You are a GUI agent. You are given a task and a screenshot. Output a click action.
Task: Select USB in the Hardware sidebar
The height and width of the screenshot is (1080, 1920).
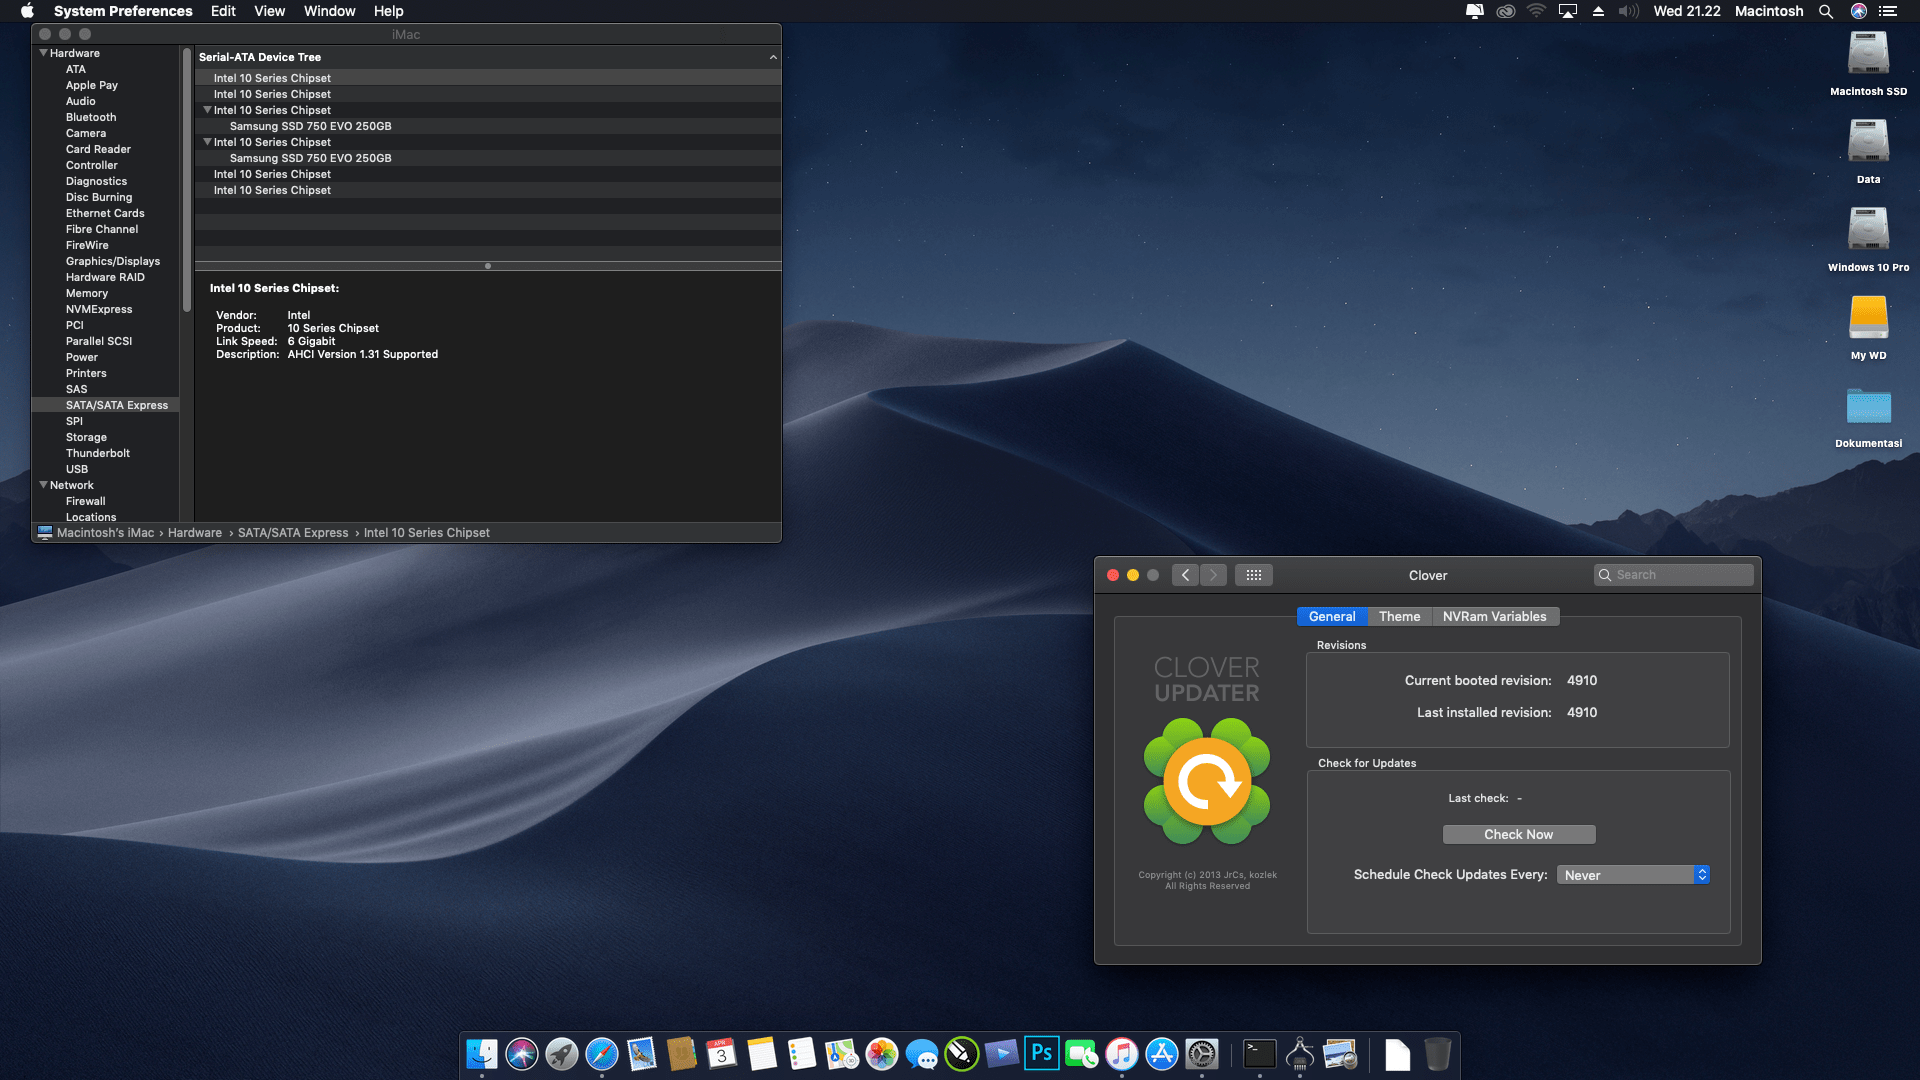click(x=76, y=469)
